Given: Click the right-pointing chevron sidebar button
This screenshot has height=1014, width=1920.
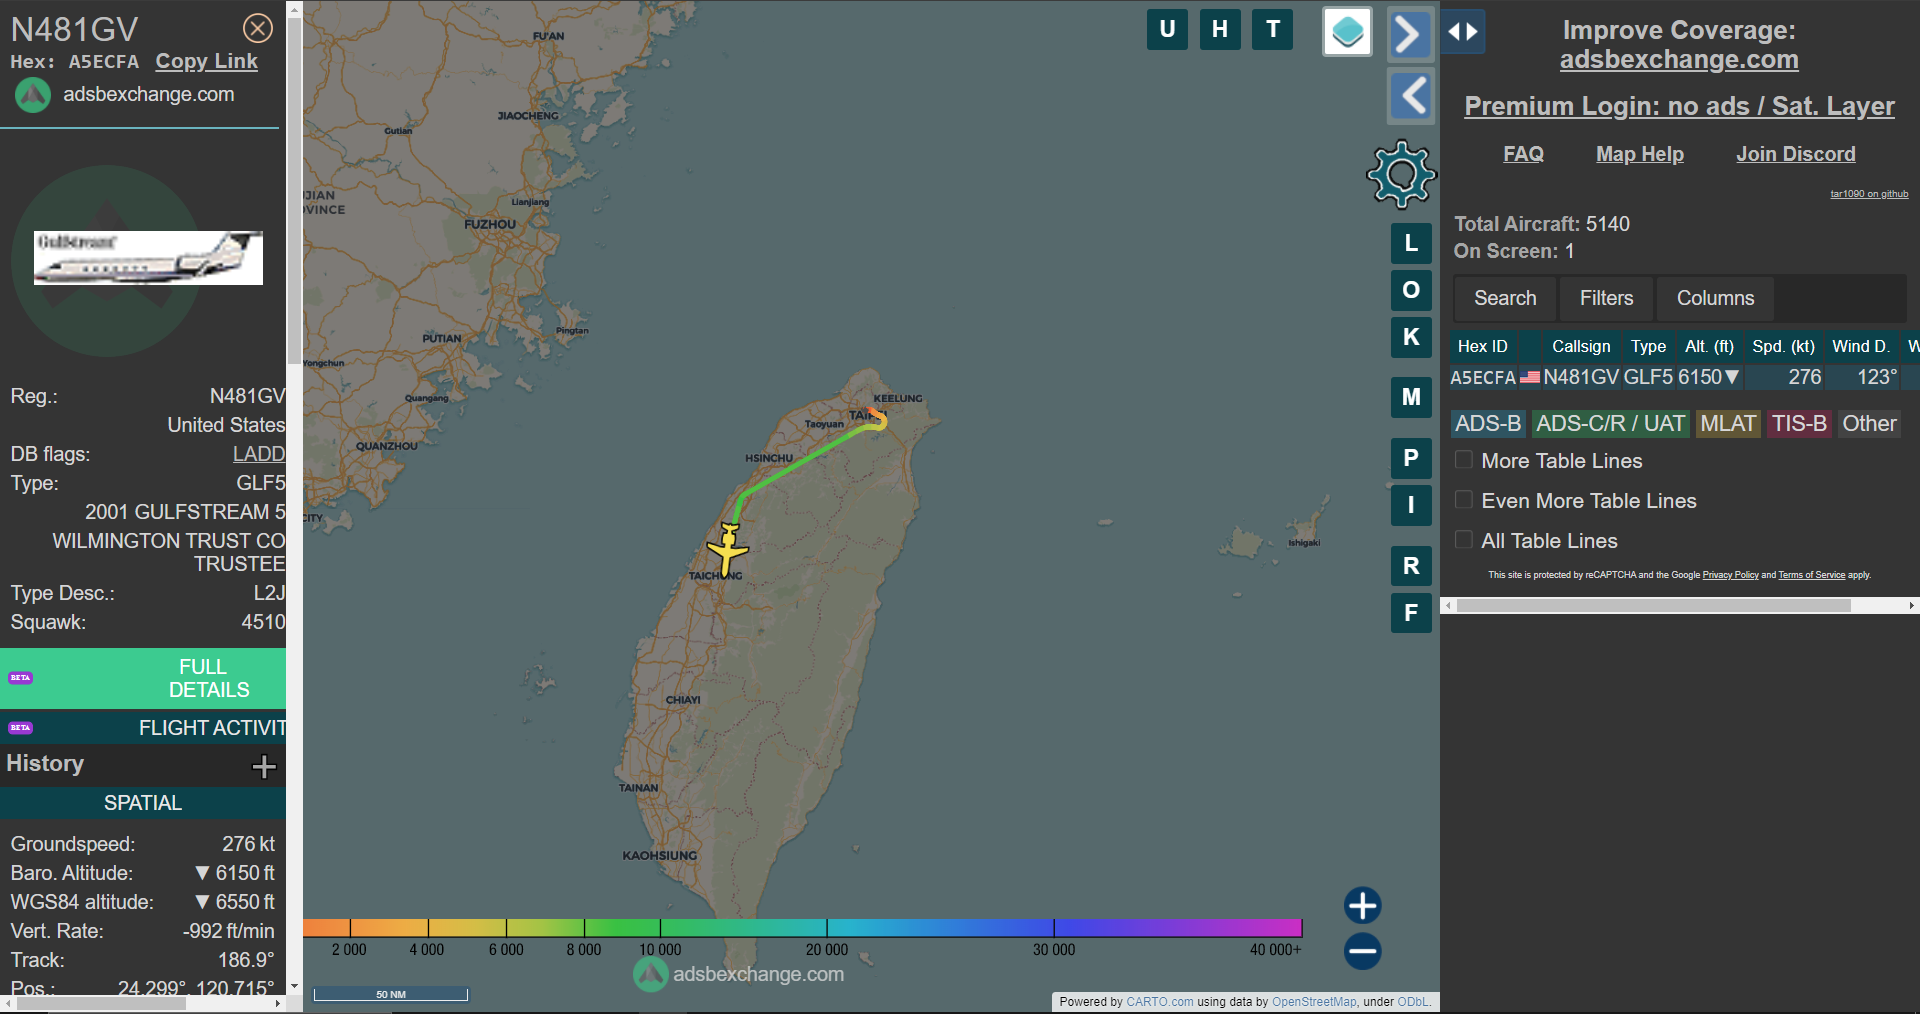Looking at the screenshot, I should (x=1410, y=35).
